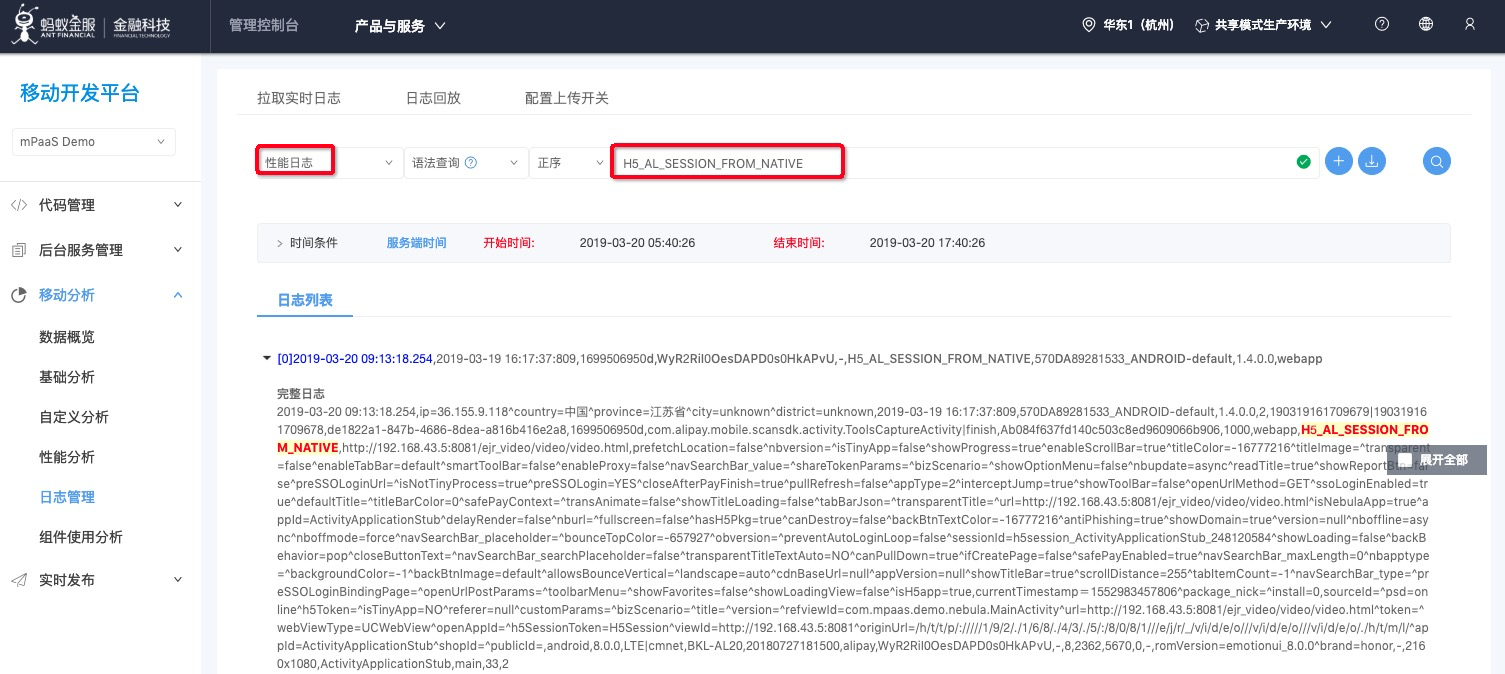Switch to the 日志回放 tab
The image size is (1505, 674).
tap(434, 97)
